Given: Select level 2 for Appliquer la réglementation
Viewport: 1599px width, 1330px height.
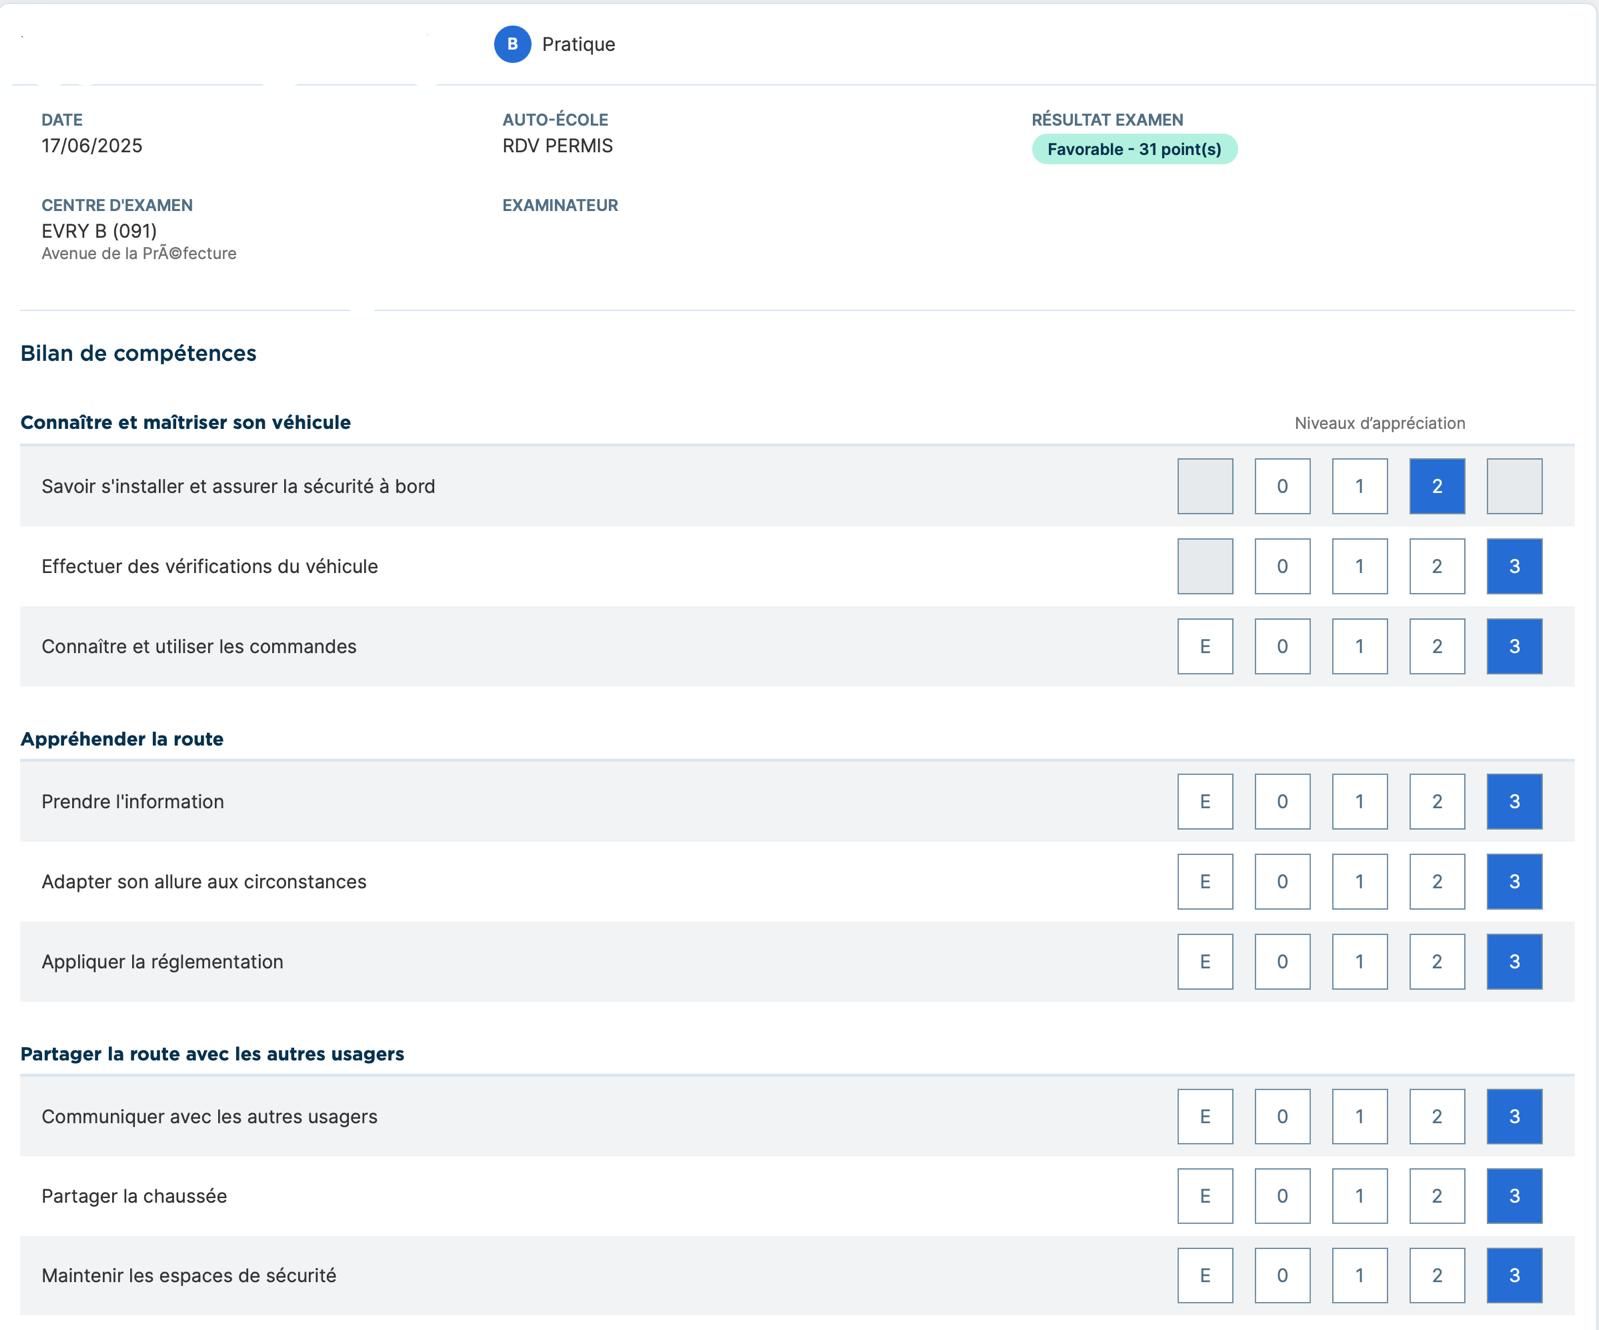Looking at the screenshot, I should (x=1437, y=961).
